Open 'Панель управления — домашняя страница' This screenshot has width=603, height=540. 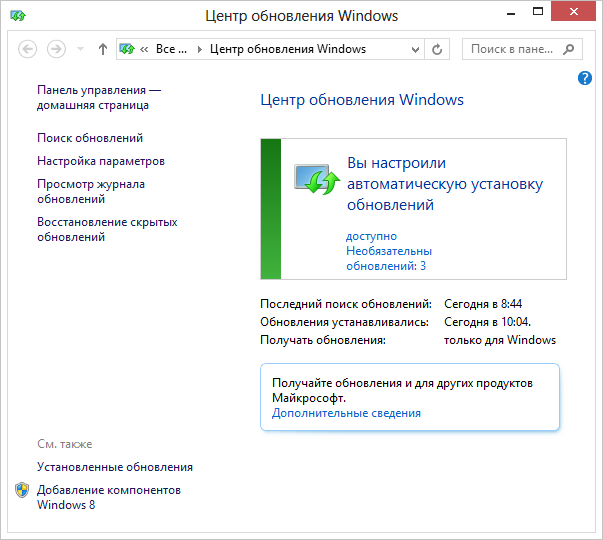[x=99, y=97]
